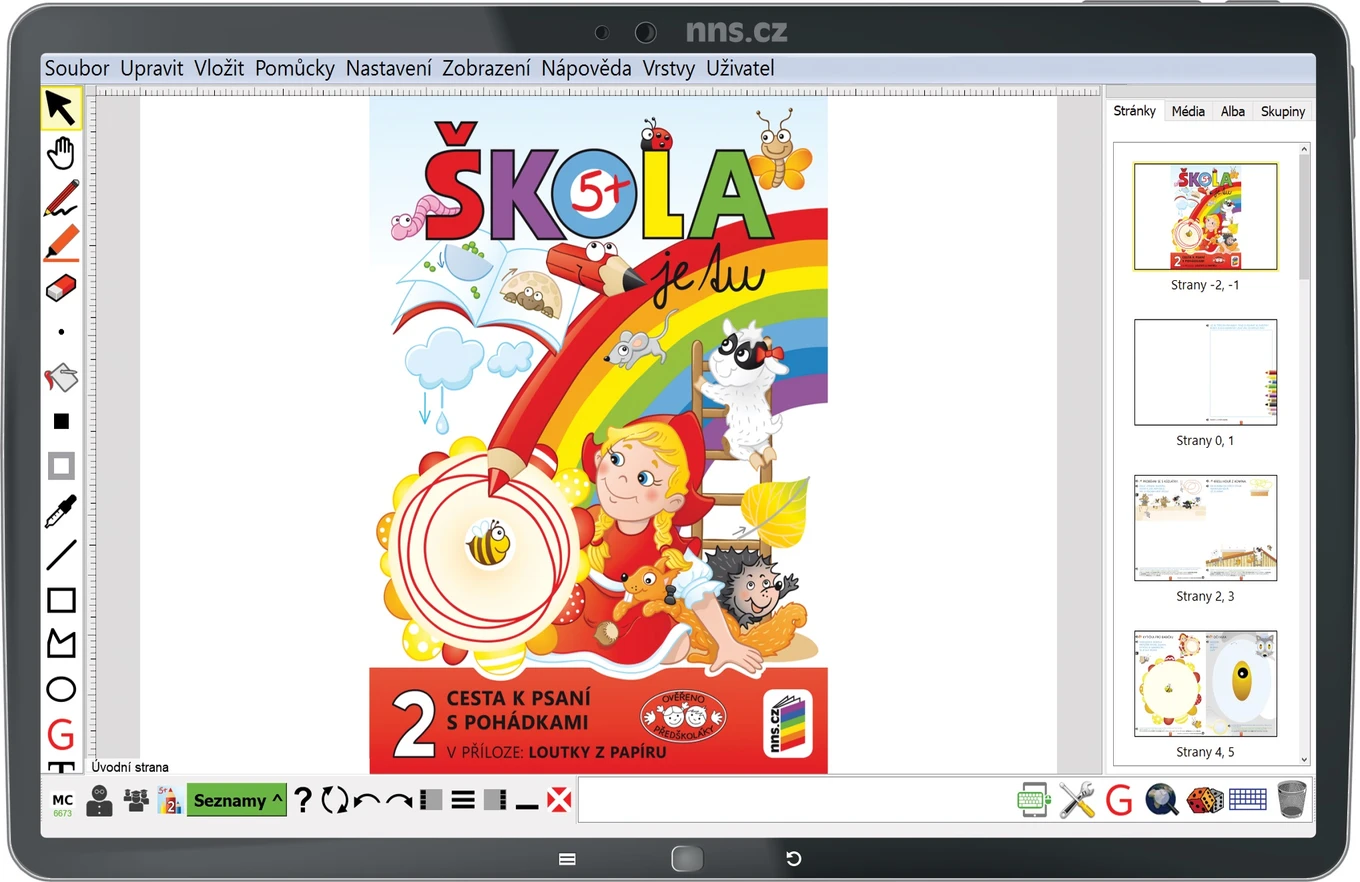Choose the ellipse shape tool
The height and width of the screenshot is (882, 1360).
[x=61, y=689]
